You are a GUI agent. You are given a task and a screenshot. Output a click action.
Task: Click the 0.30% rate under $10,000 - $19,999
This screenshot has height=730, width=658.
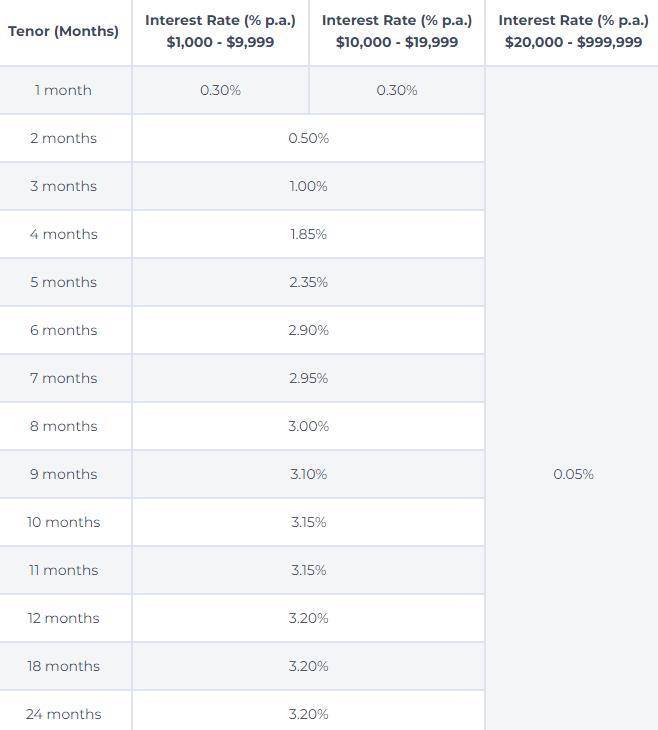pyautogui.click(x=397, y=90)
